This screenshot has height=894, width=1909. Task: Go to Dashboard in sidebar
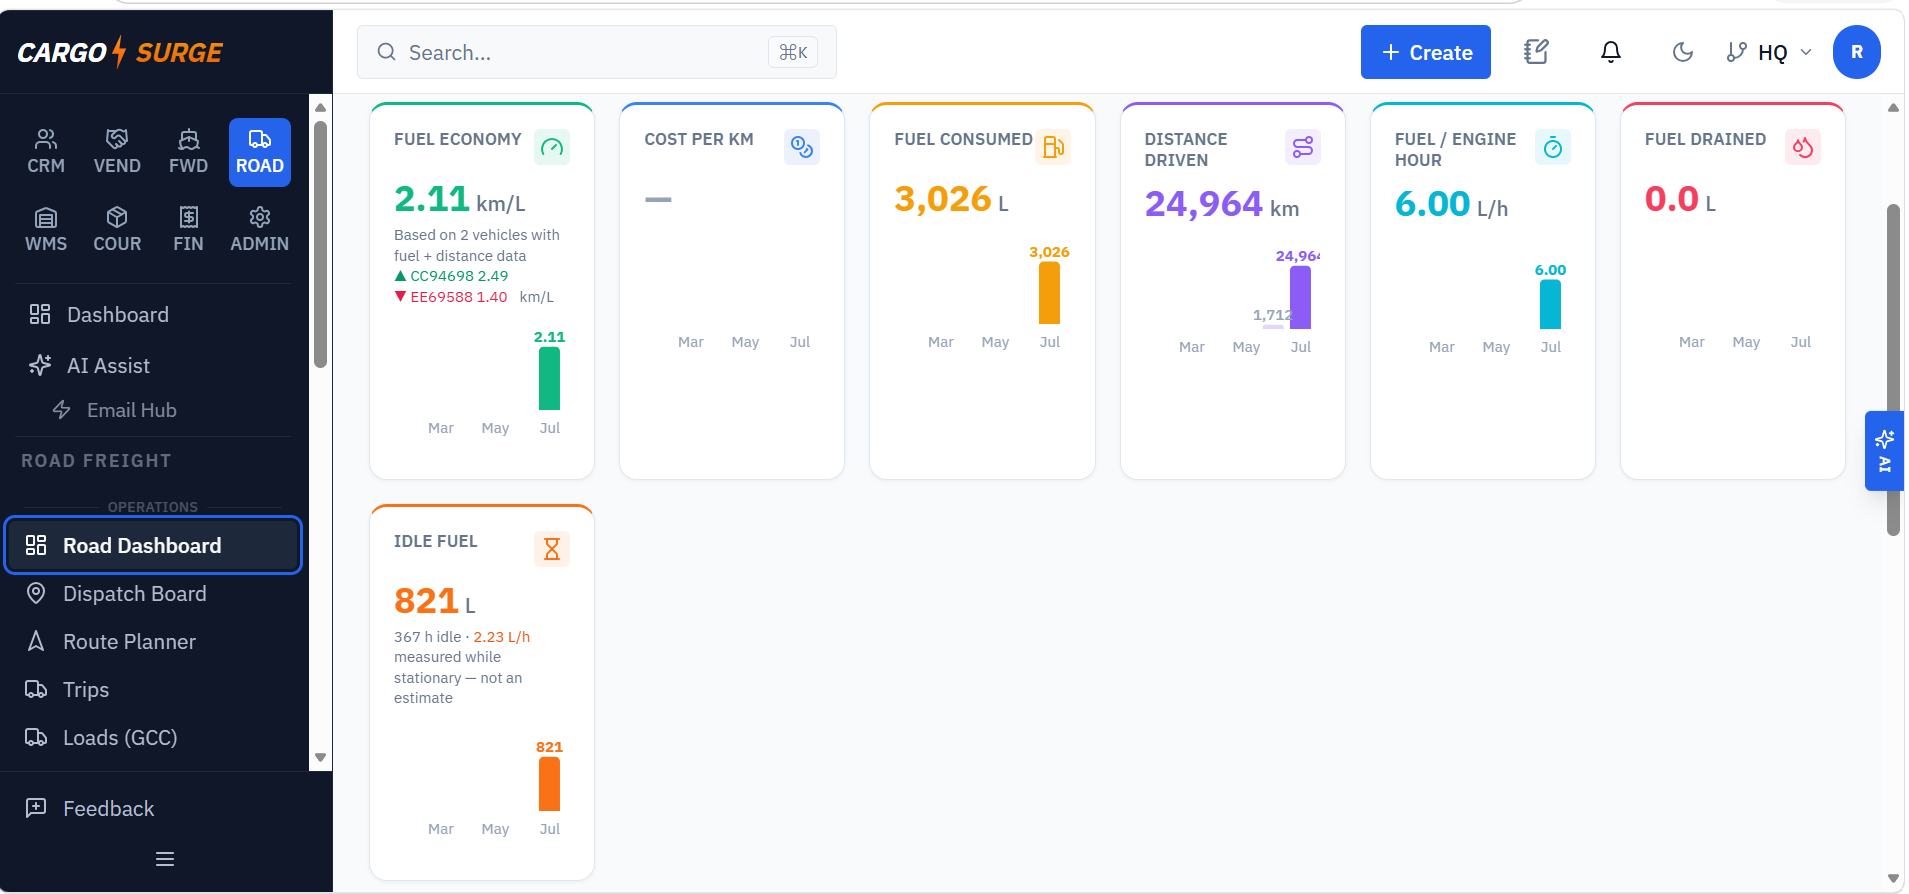[153, 315]
